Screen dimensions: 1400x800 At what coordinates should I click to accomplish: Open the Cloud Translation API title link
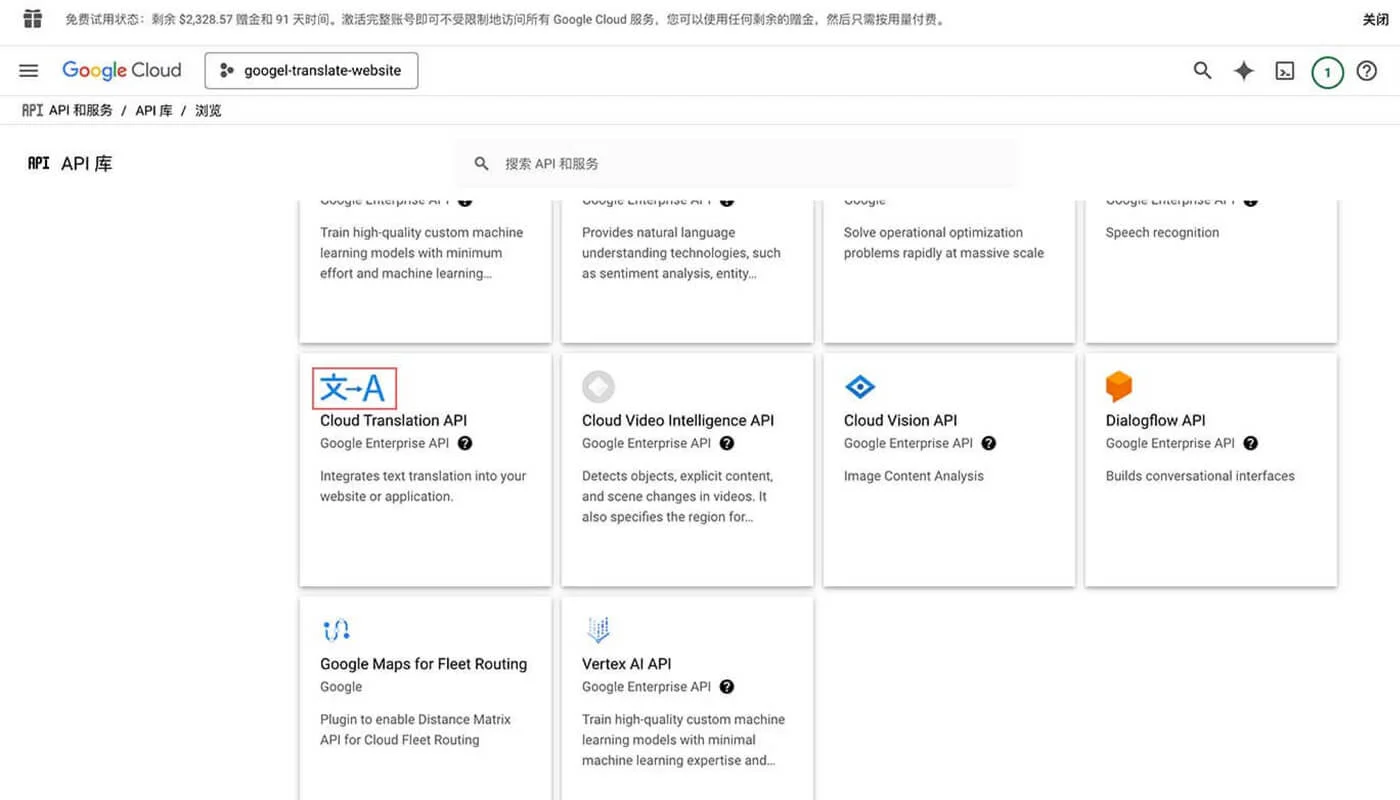392,420
